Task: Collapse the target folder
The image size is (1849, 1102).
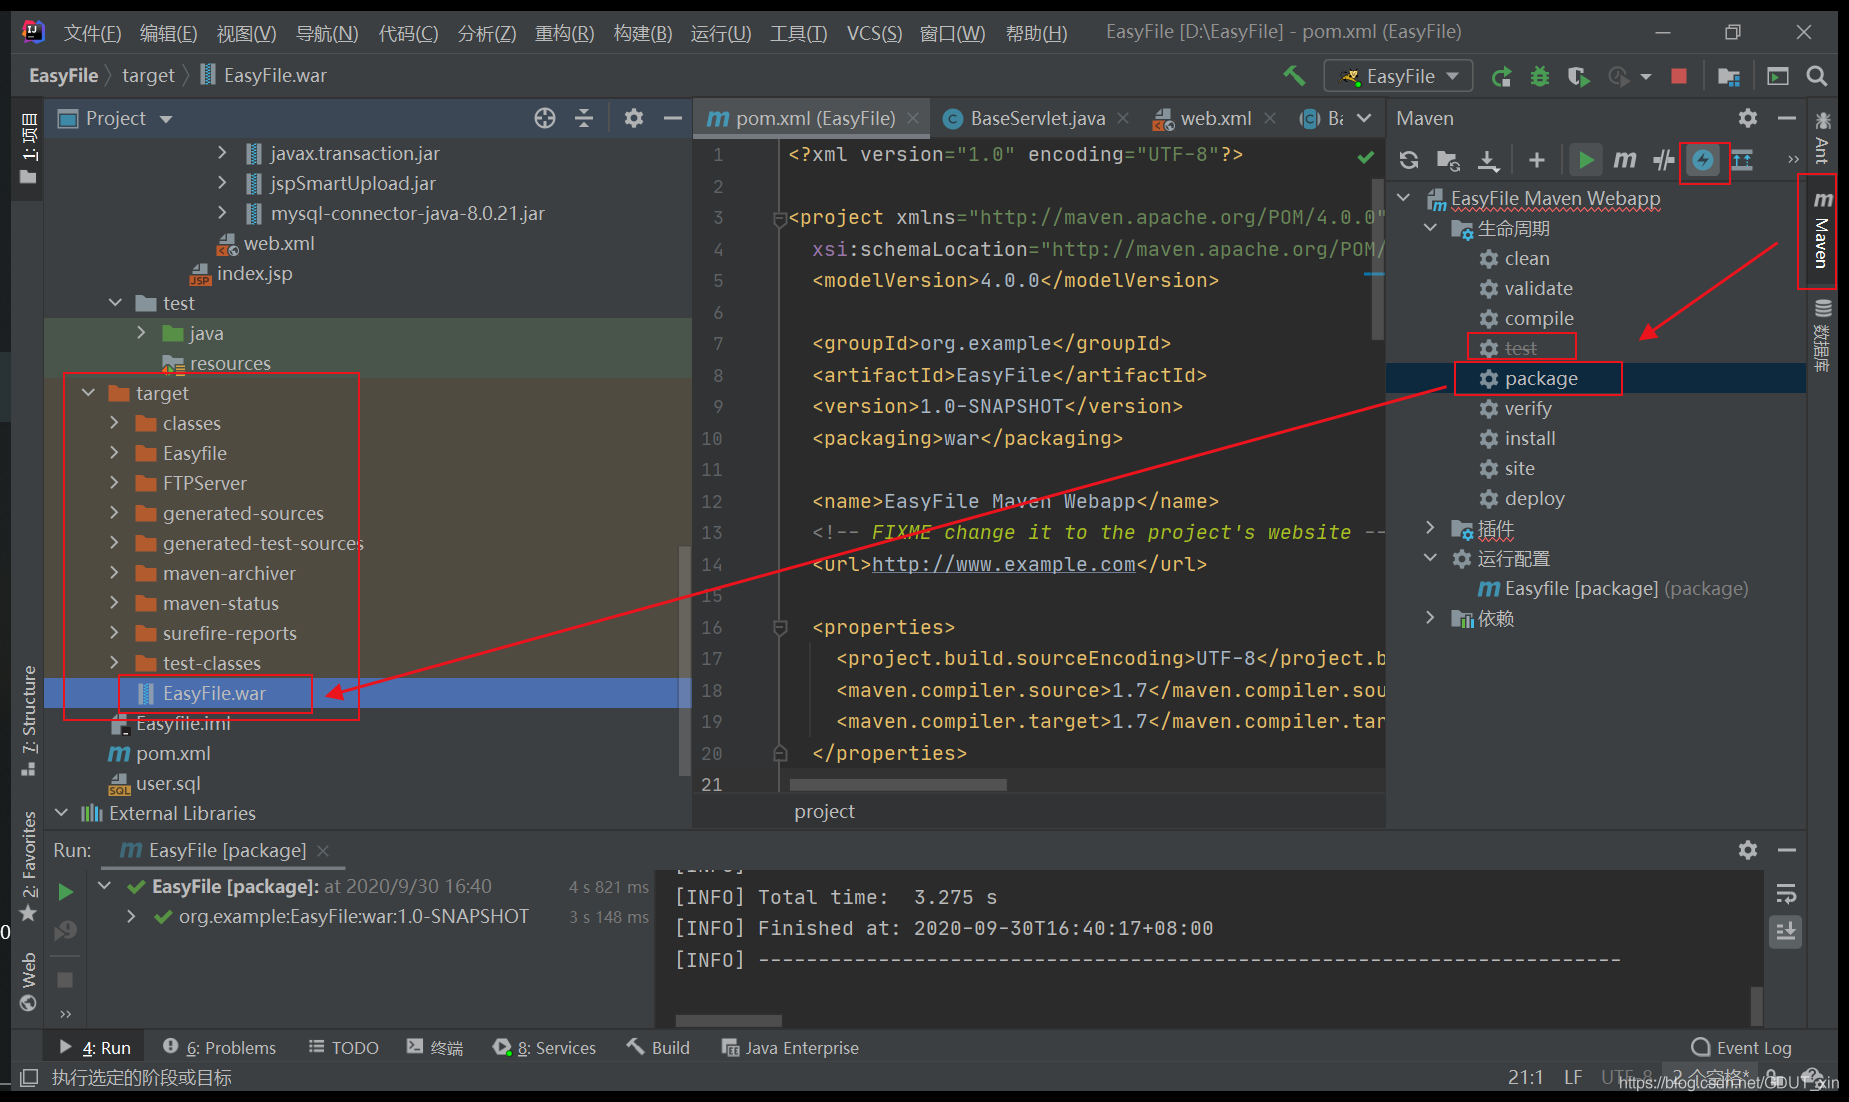Action: tap(88, 393)
